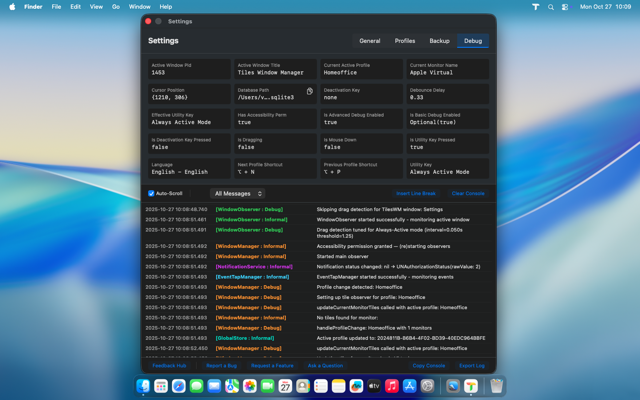Open Apple TV from the dock
The width and height of the screenshot is (640, 400).
click(374, 385)
